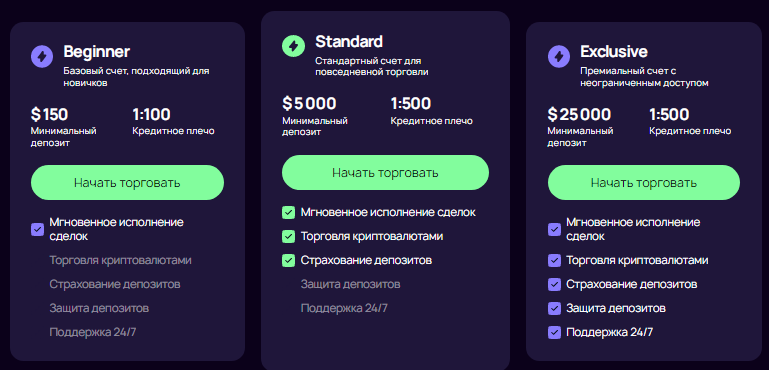Image resolution: width=769 pixels, height=370 pixels.
Task: Click disabled 24/7 support item in Beginner
Action: (x=93, y=332)
